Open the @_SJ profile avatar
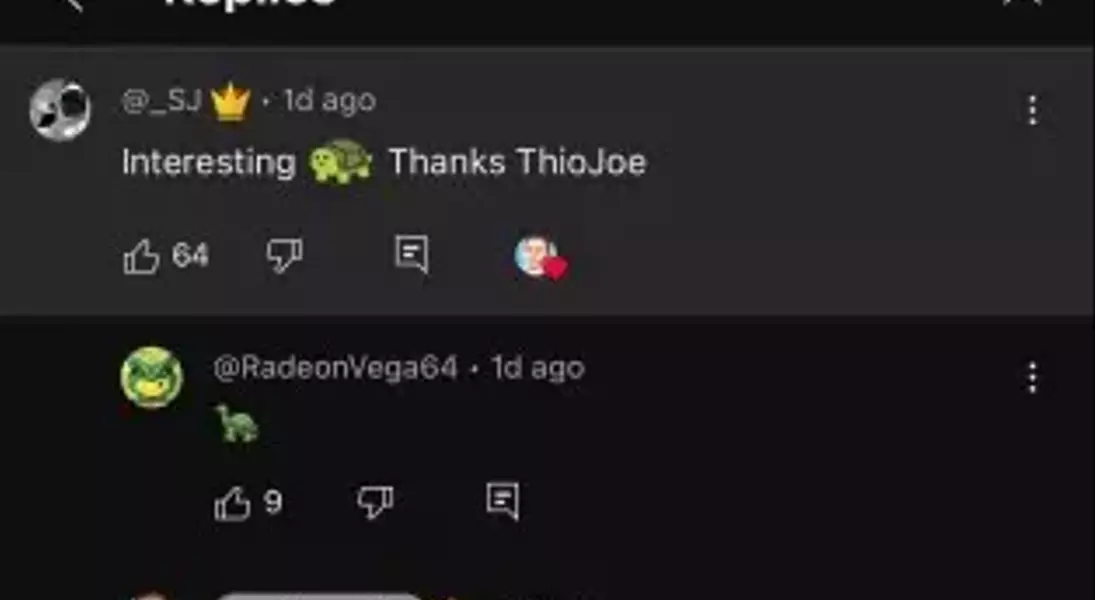1095x600 pixels. 60,110
